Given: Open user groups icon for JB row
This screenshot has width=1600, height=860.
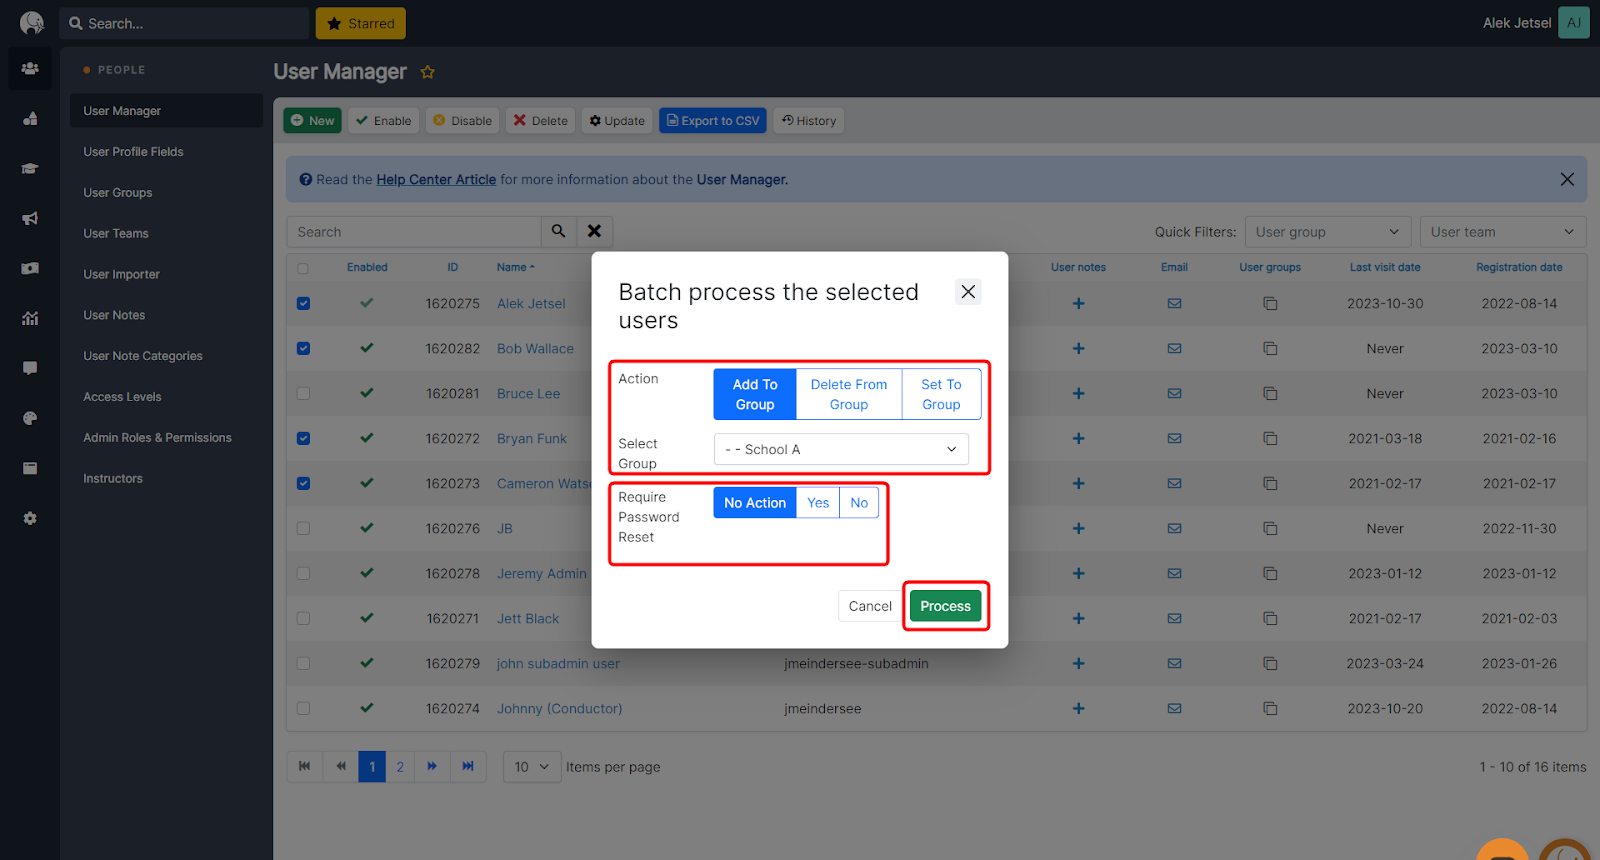Looking at the screenshot, I should [1270, 528].
